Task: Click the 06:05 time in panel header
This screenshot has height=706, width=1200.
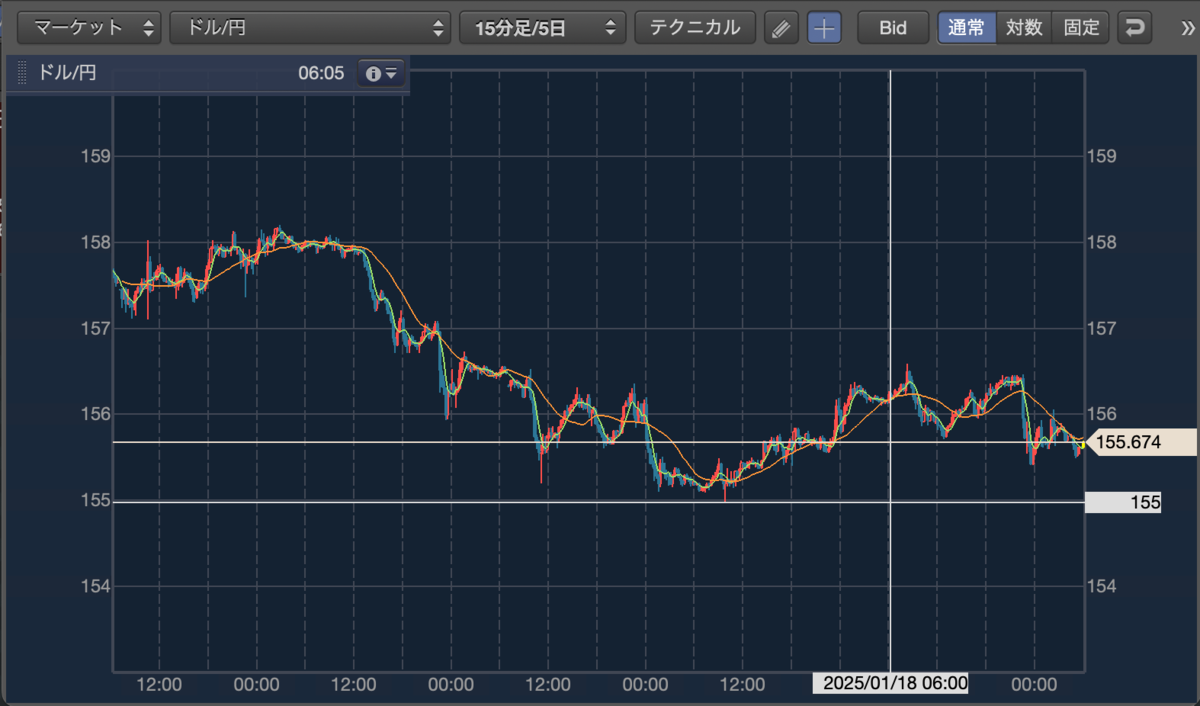Action: pyautogui.click(x=321, y=73)
